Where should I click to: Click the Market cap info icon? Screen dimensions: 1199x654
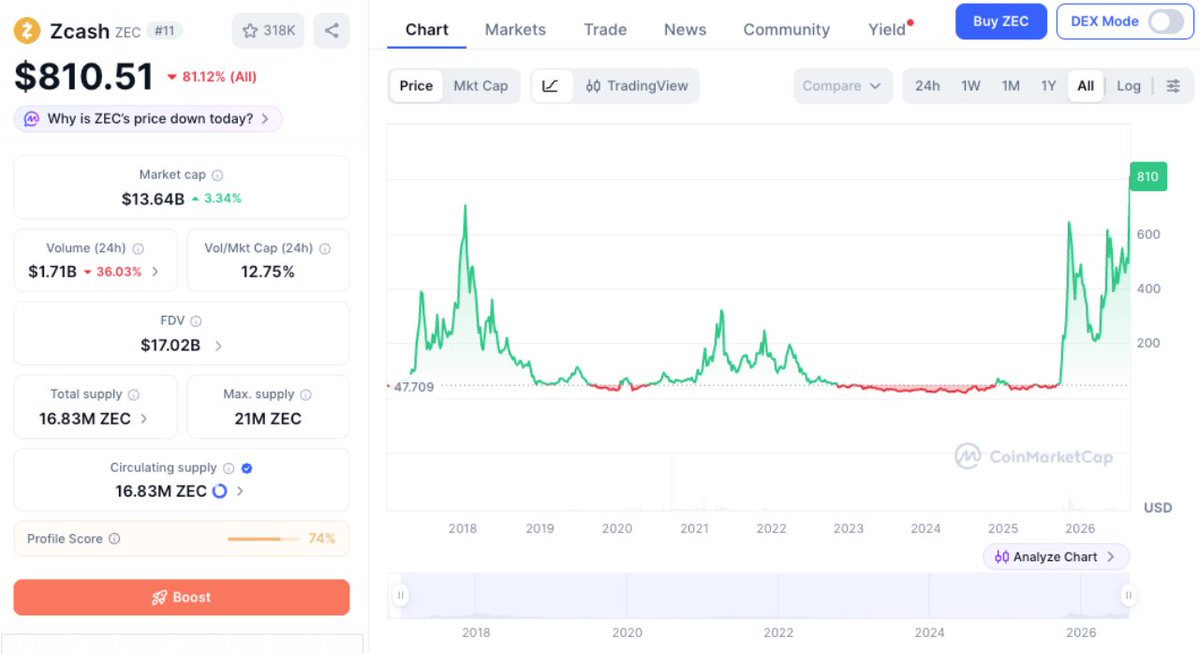click(x=217, y=175)
